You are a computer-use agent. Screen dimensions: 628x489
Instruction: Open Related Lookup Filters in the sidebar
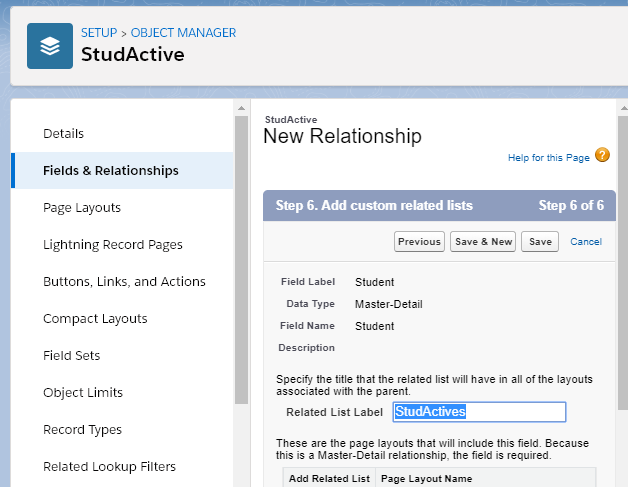110,467
